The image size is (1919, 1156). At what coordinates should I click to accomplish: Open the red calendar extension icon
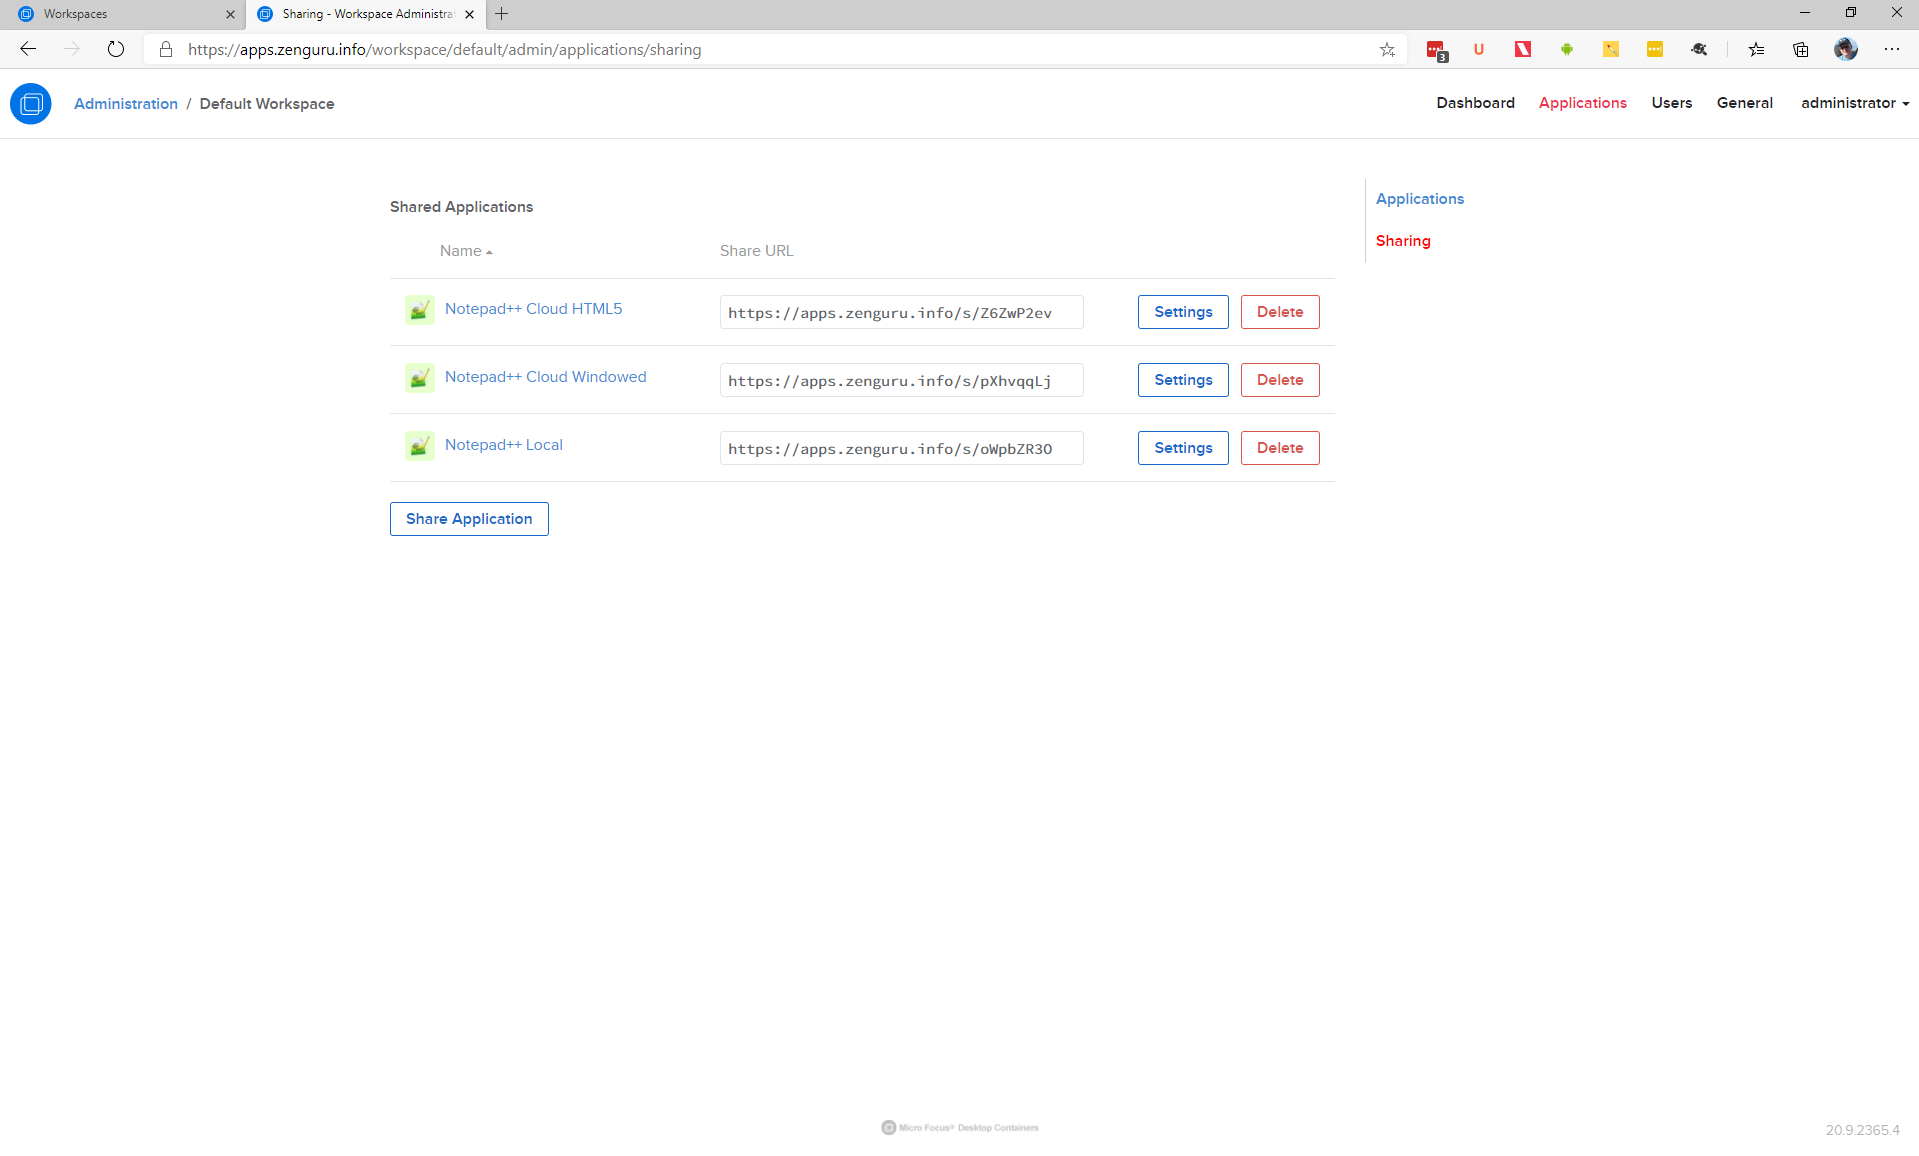click(1436, 50)
